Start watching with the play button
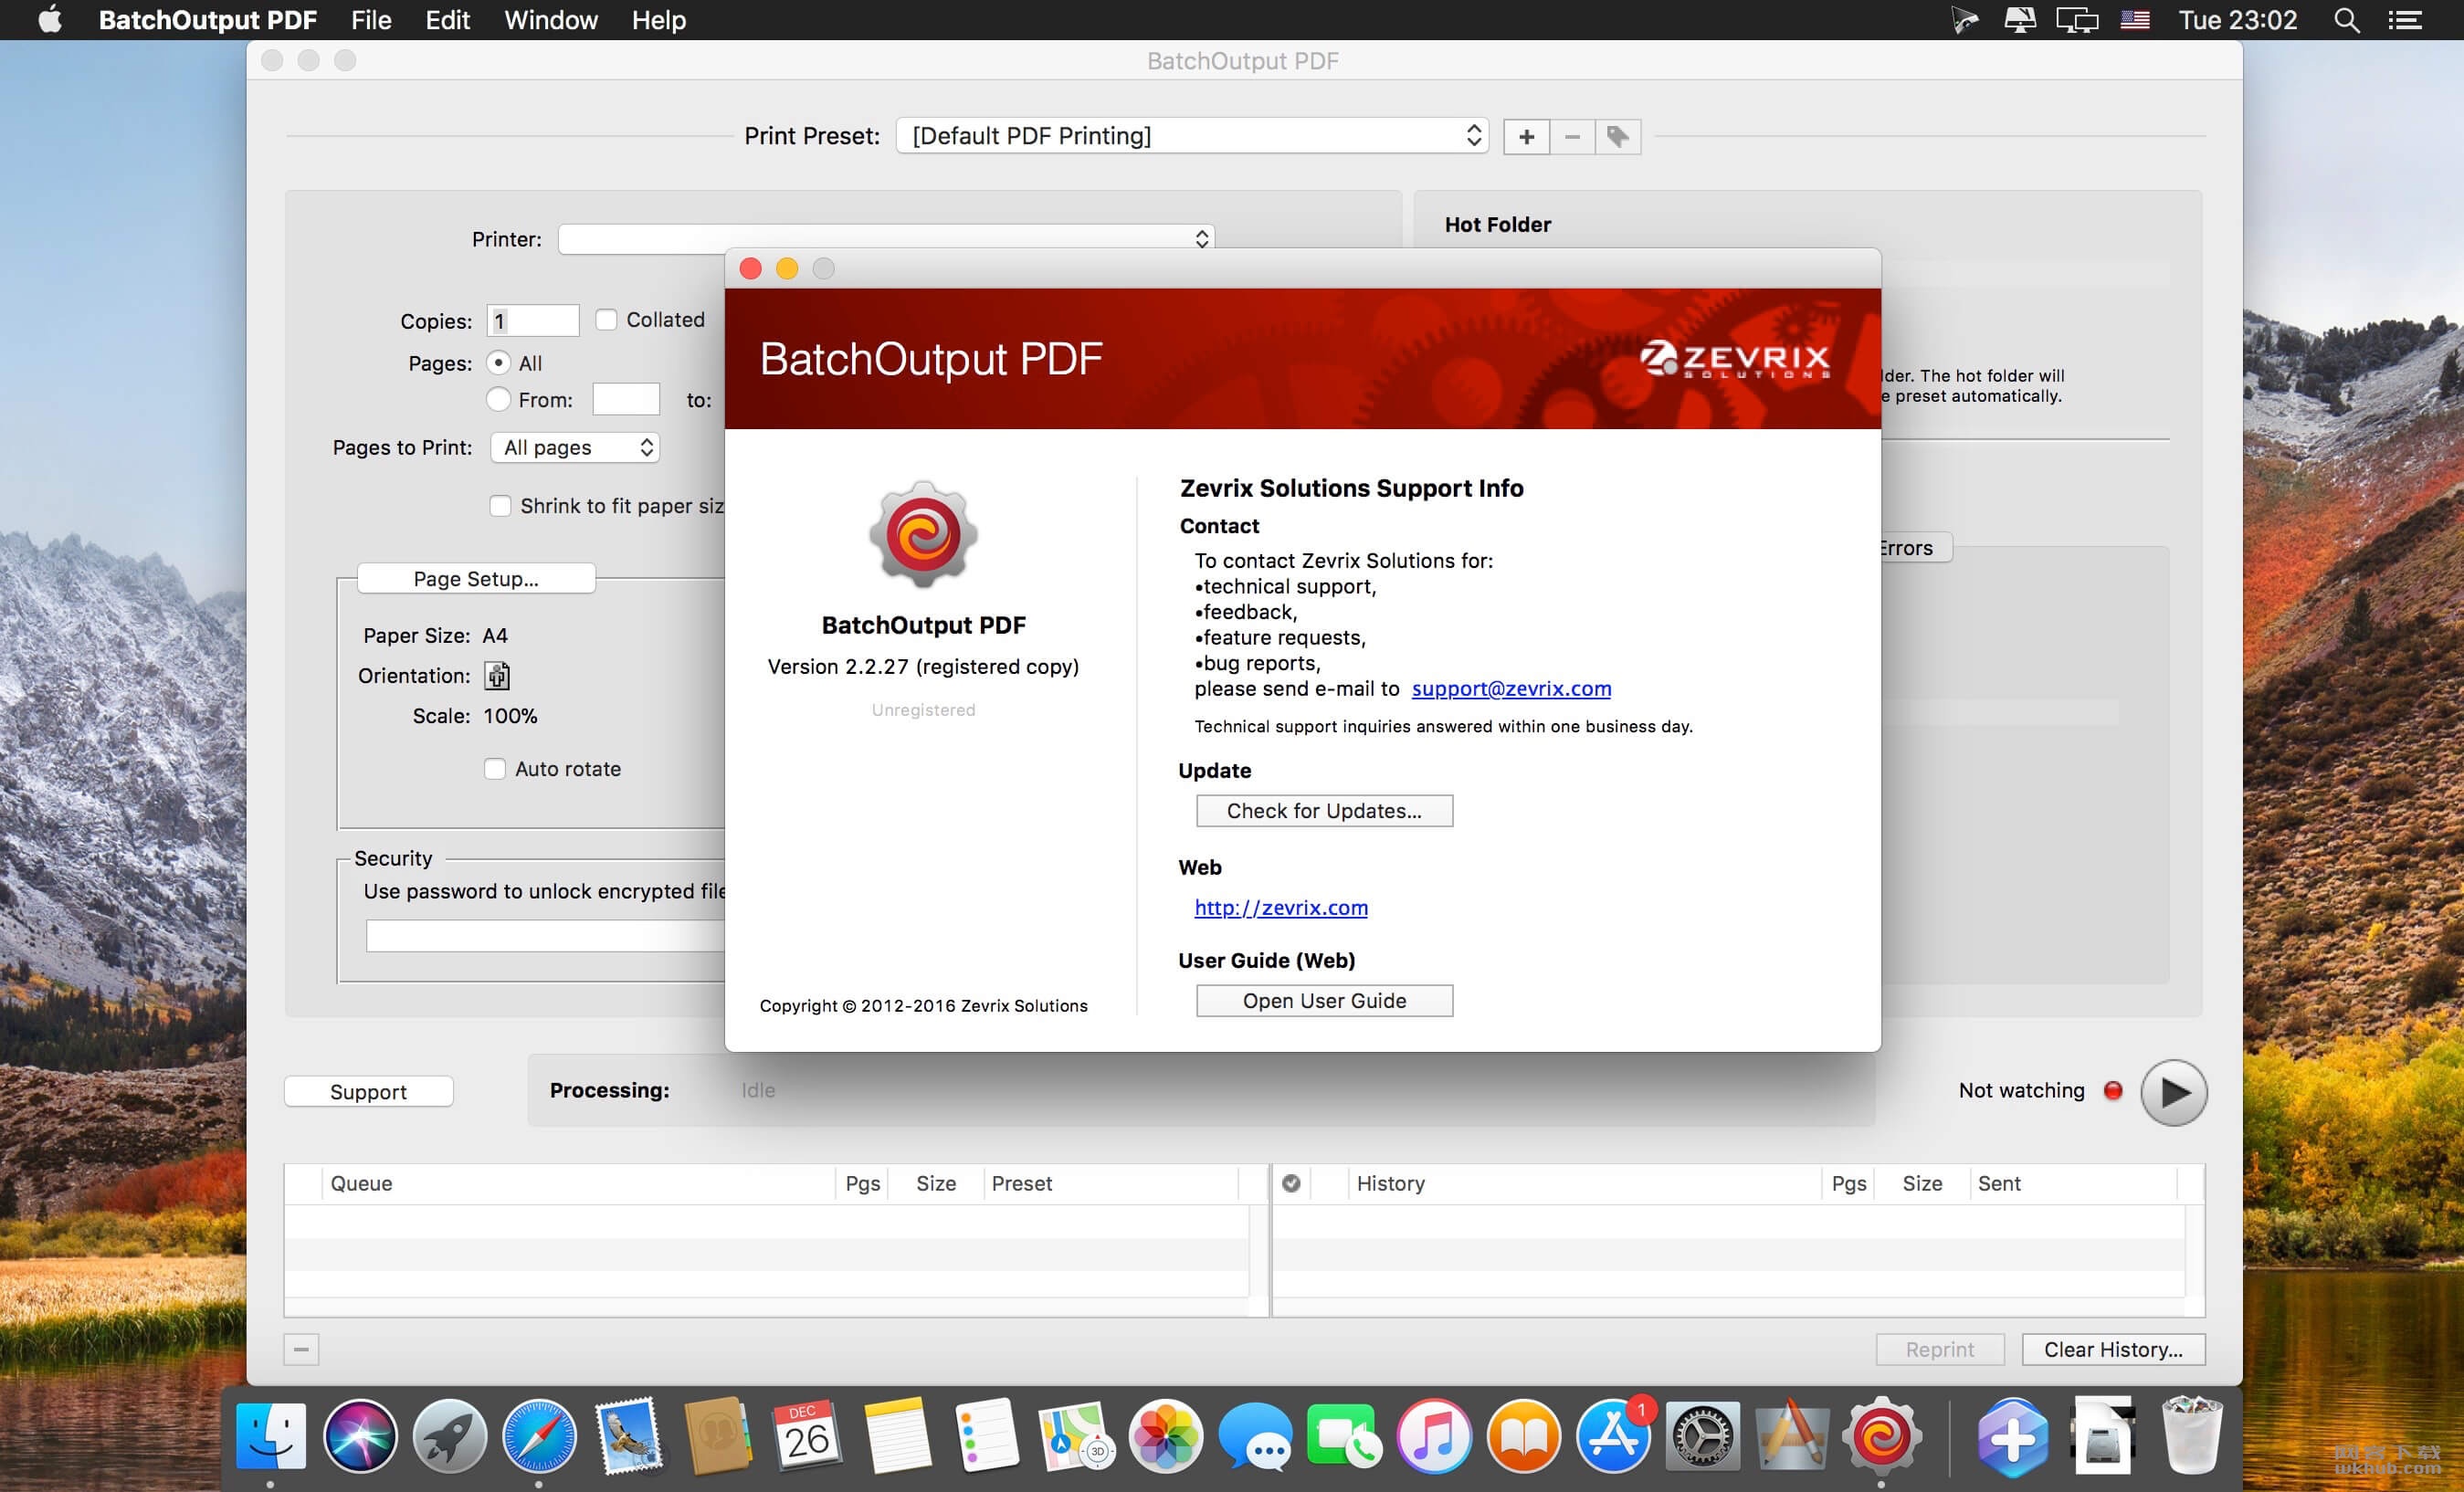Image resolution: width=2464 pixels, height=1492 pixels. tap(2174, 1092)
